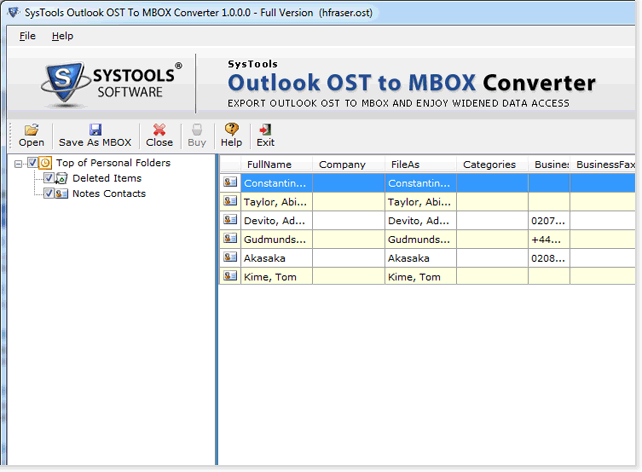Click contact card icon for Constantin row

click(x=230, y=182)
